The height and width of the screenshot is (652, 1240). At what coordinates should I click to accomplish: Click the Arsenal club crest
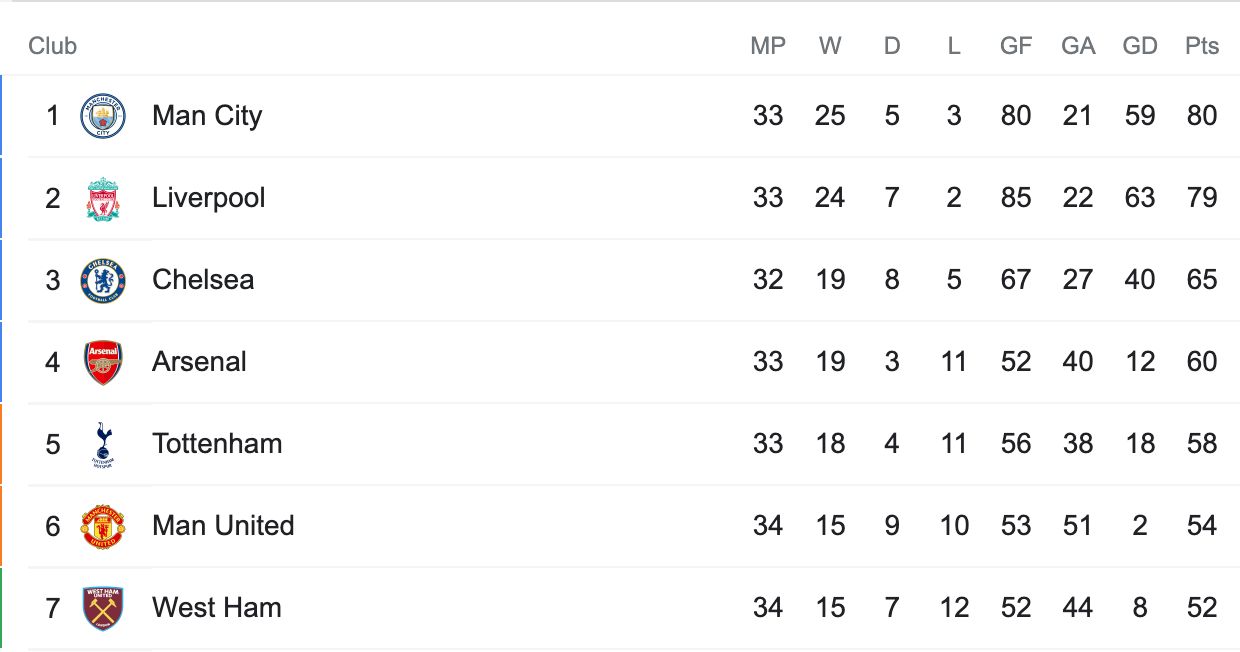tap(103, 362)
